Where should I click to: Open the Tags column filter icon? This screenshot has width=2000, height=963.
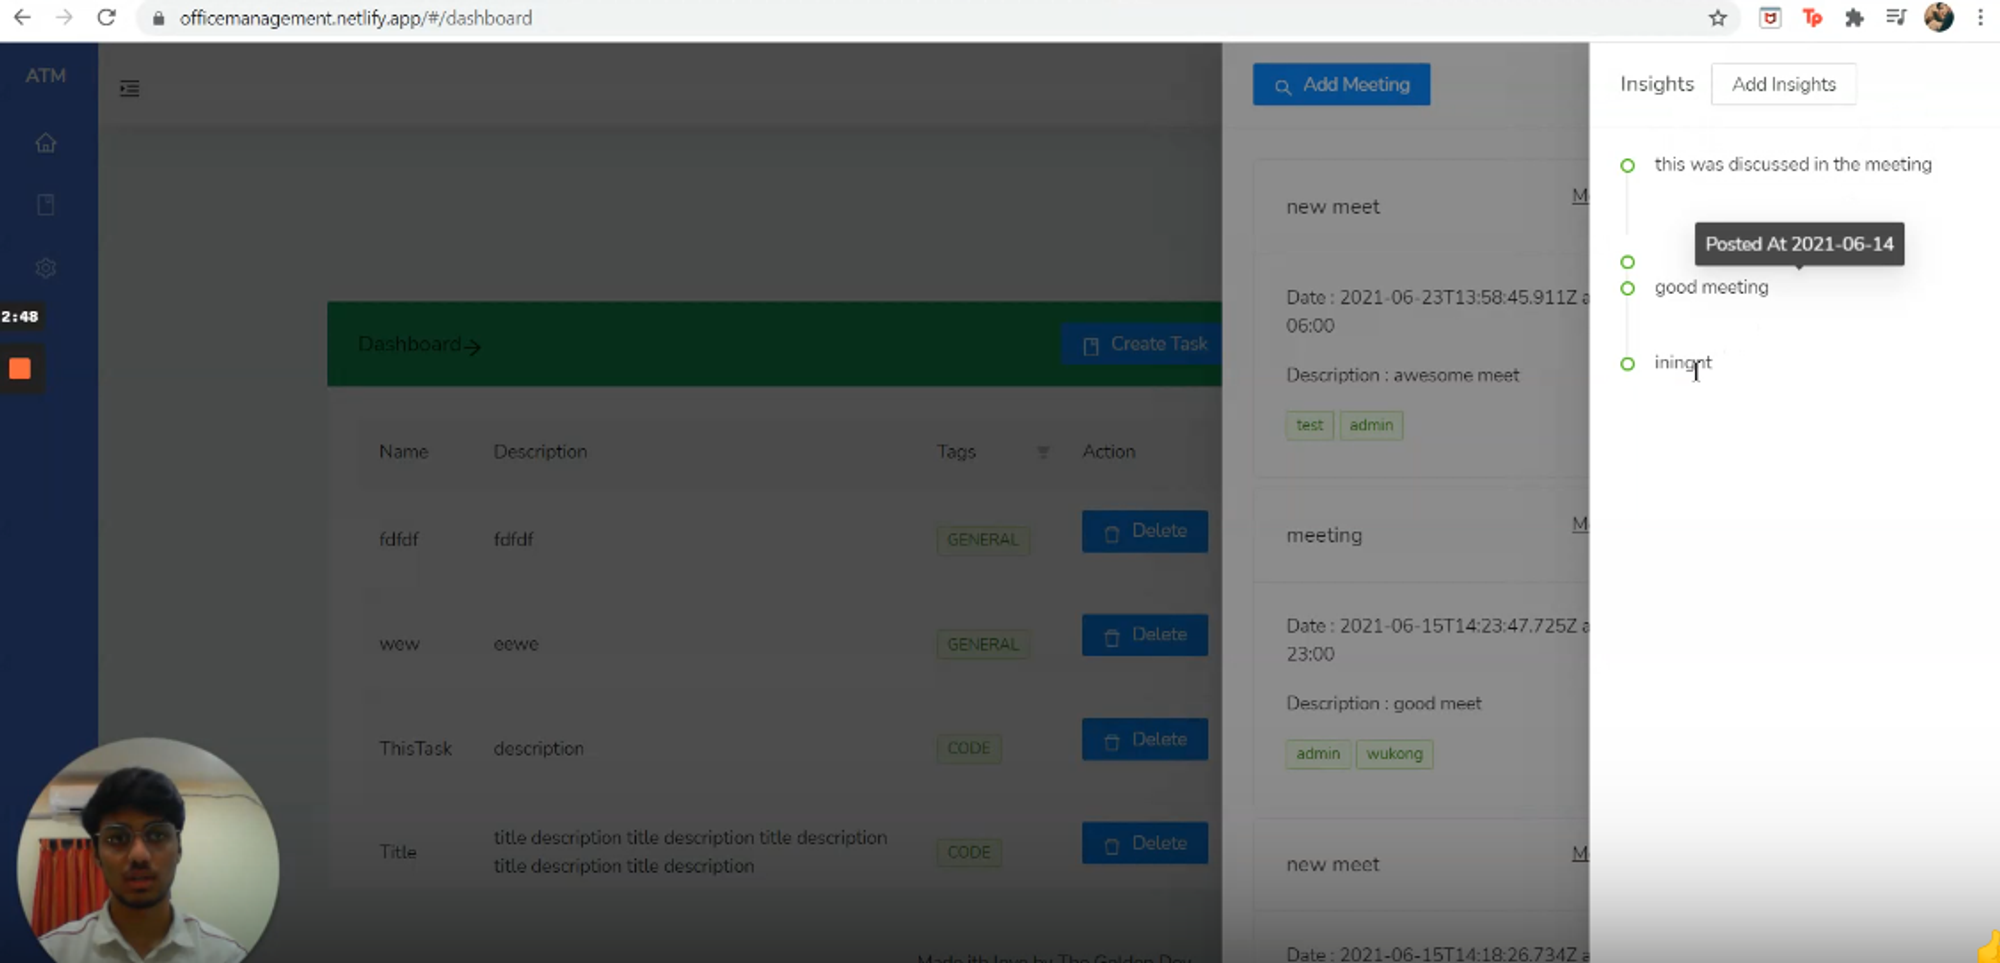click(1043, 452)
